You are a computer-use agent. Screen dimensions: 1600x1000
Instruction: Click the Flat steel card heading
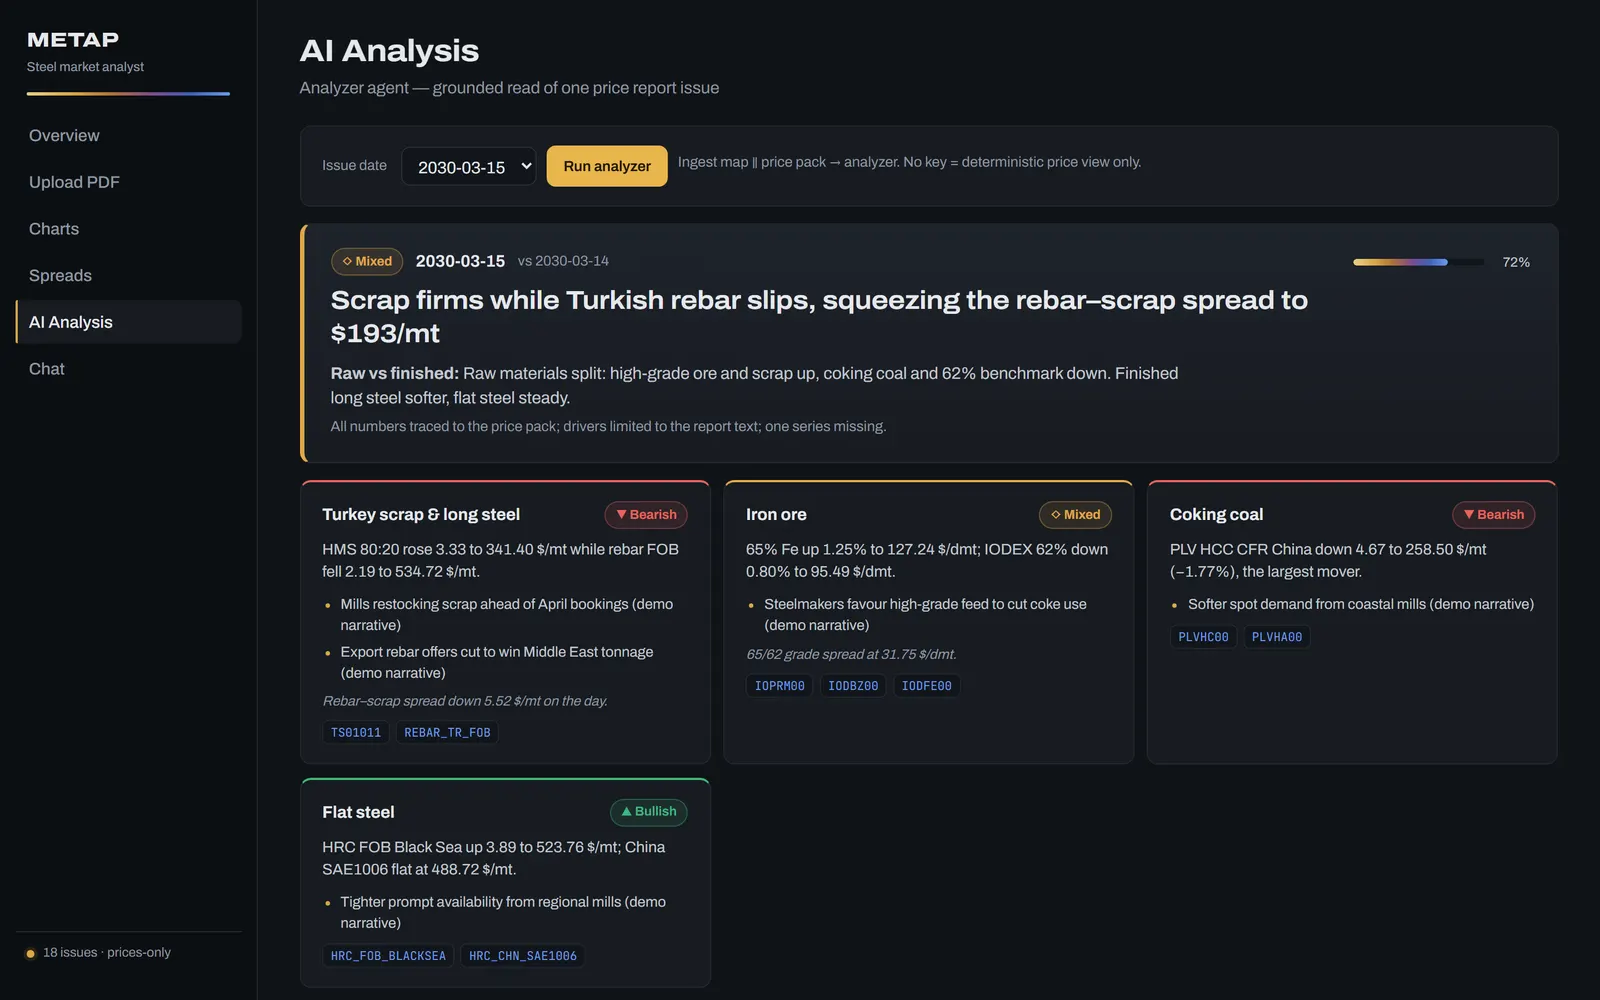point(358,812)
